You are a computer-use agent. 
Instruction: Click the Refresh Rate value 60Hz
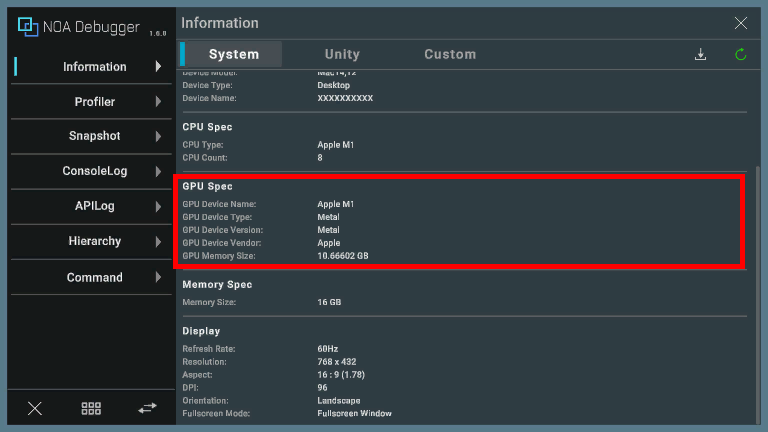pyautogui.click(x=328, y=349)
